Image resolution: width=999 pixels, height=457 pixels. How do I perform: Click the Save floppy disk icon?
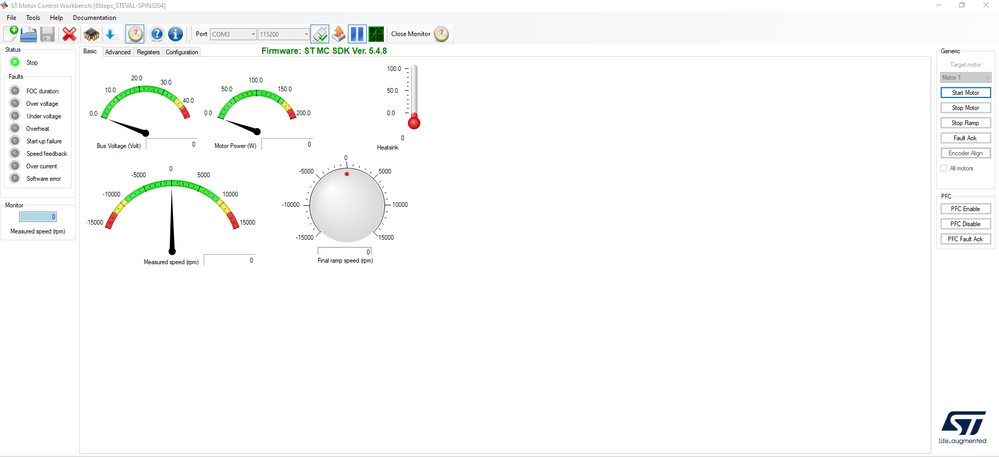tap(47, 34)
